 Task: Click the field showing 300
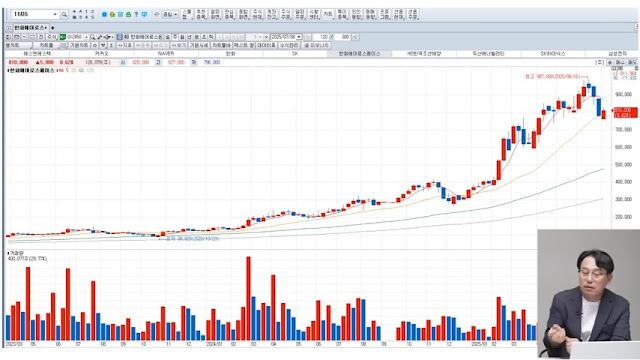click(343, 37)
